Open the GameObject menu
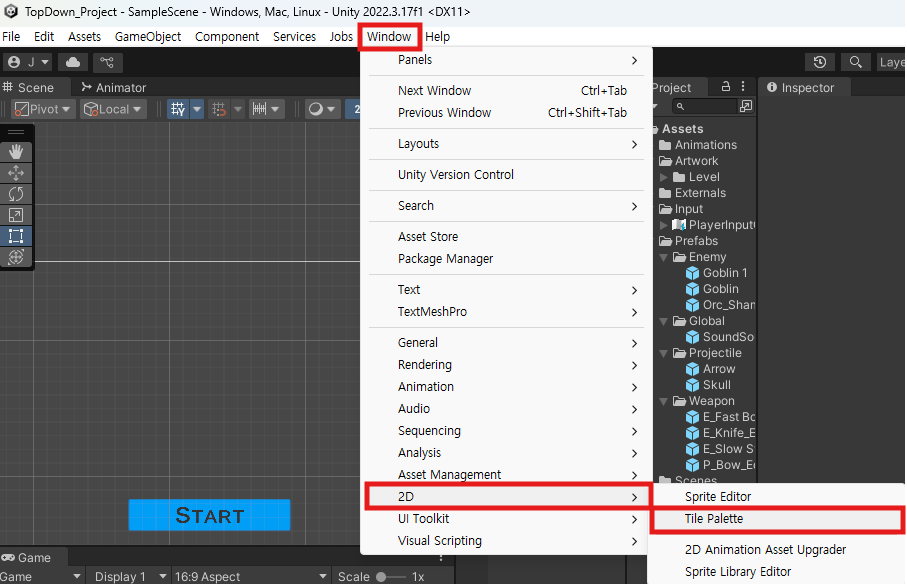Screen dimensions: 907x584 pos(148,36)
